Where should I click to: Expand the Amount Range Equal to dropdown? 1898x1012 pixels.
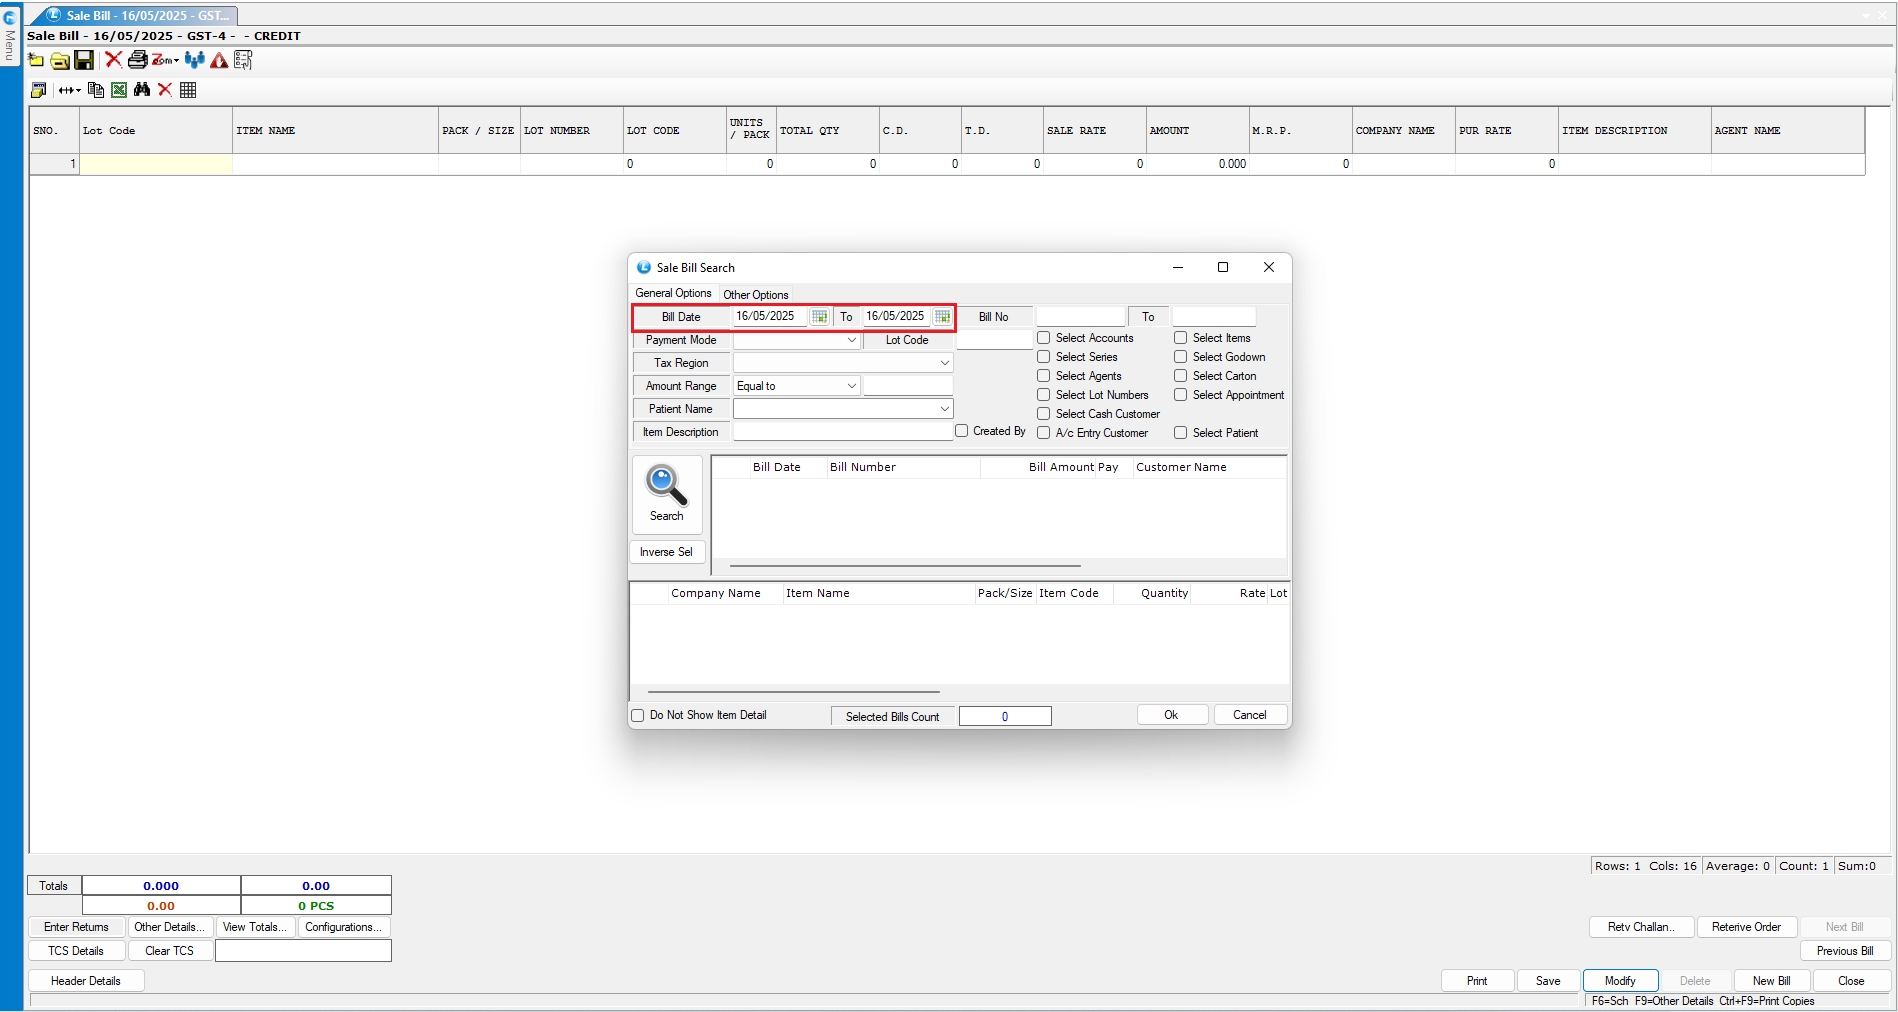(x=851, y=386)
